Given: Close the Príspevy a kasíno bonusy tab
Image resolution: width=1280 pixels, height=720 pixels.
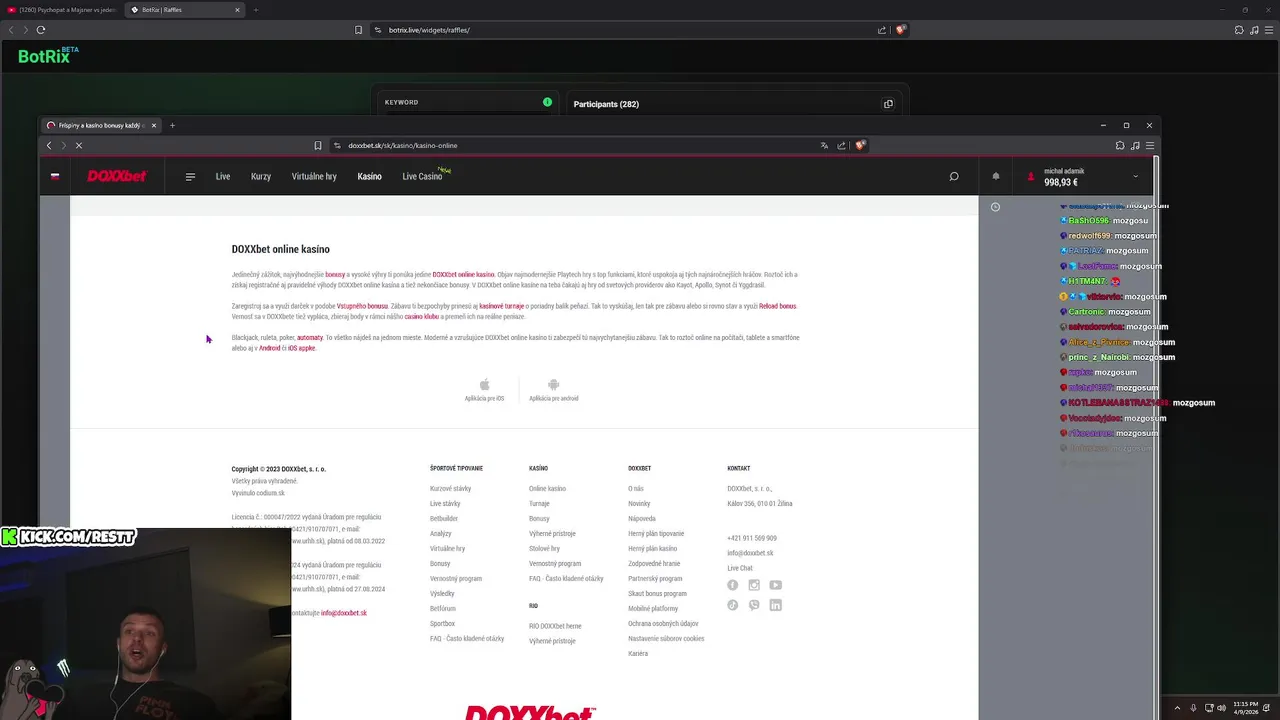Looking at the screenshot, I should [154, 126].
